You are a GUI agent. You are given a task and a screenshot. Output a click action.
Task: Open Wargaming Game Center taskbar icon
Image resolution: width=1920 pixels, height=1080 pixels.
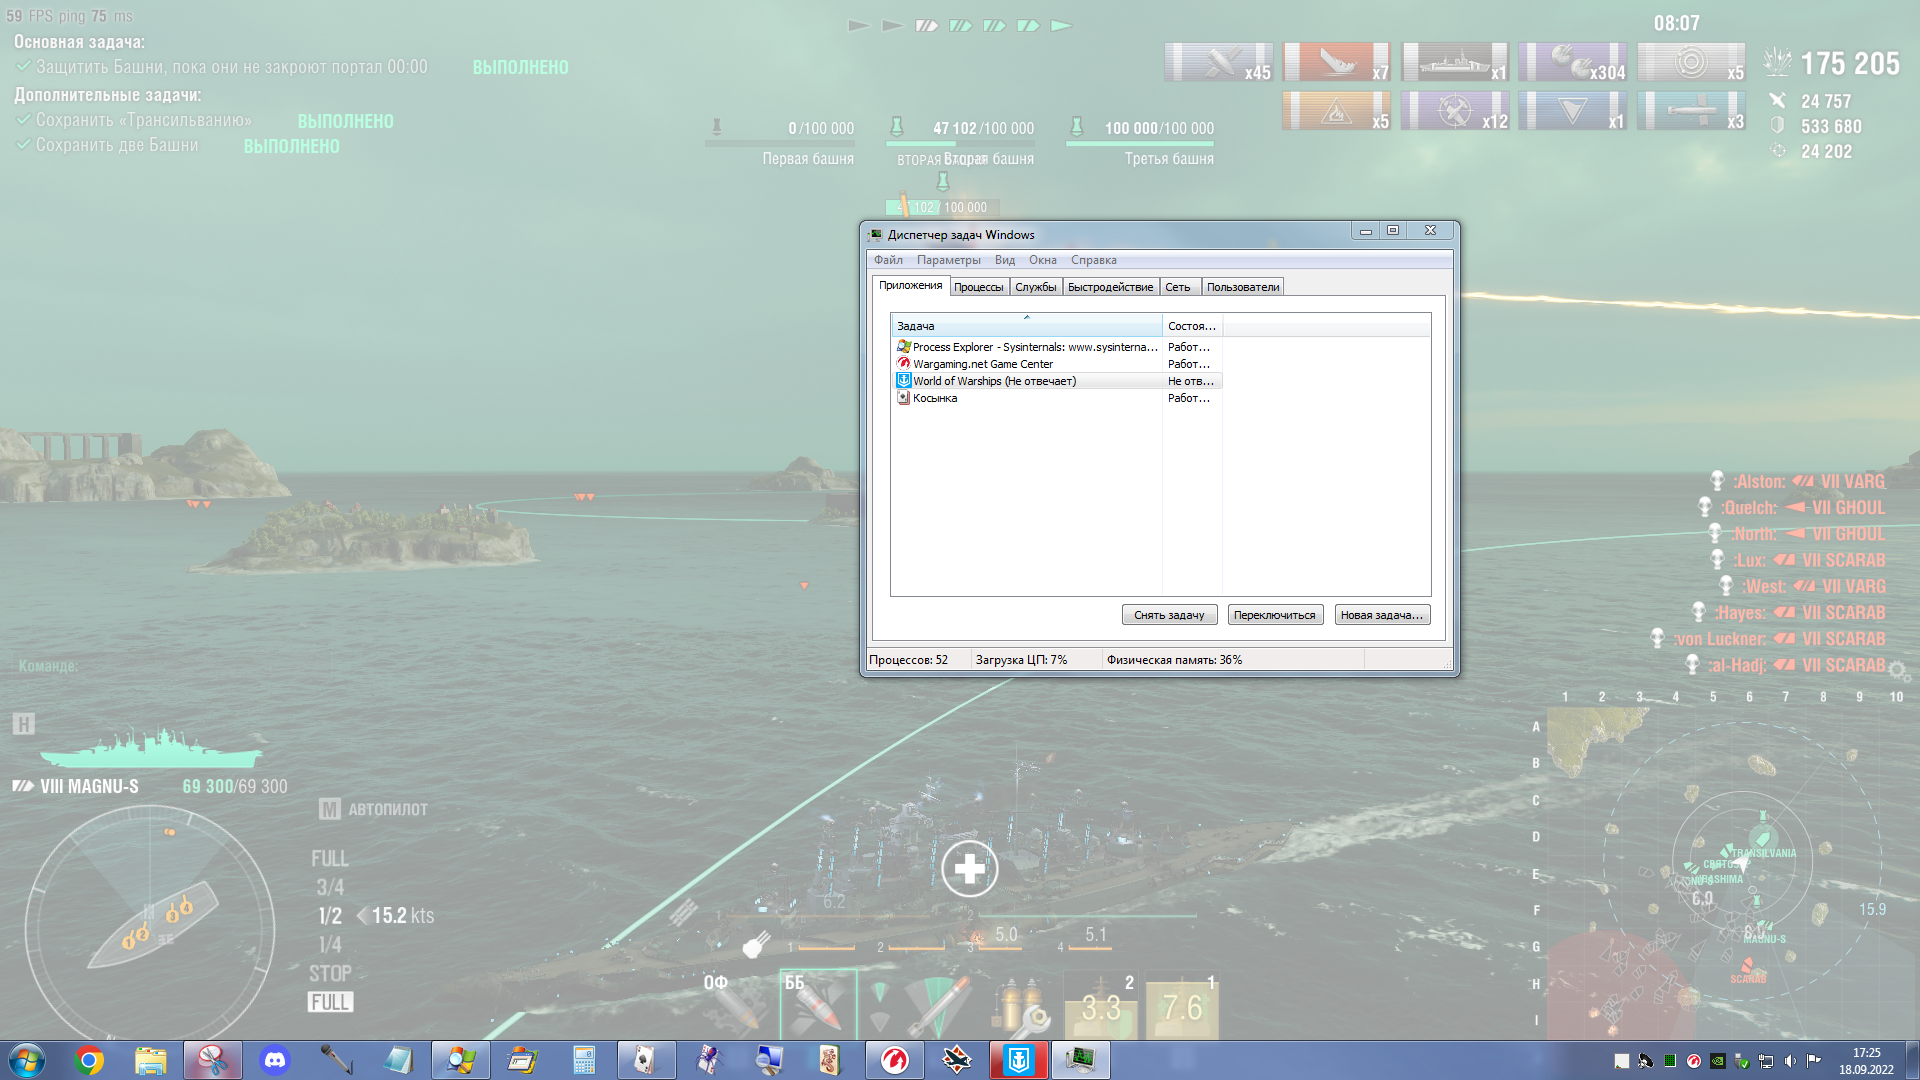click(894, 1060)
